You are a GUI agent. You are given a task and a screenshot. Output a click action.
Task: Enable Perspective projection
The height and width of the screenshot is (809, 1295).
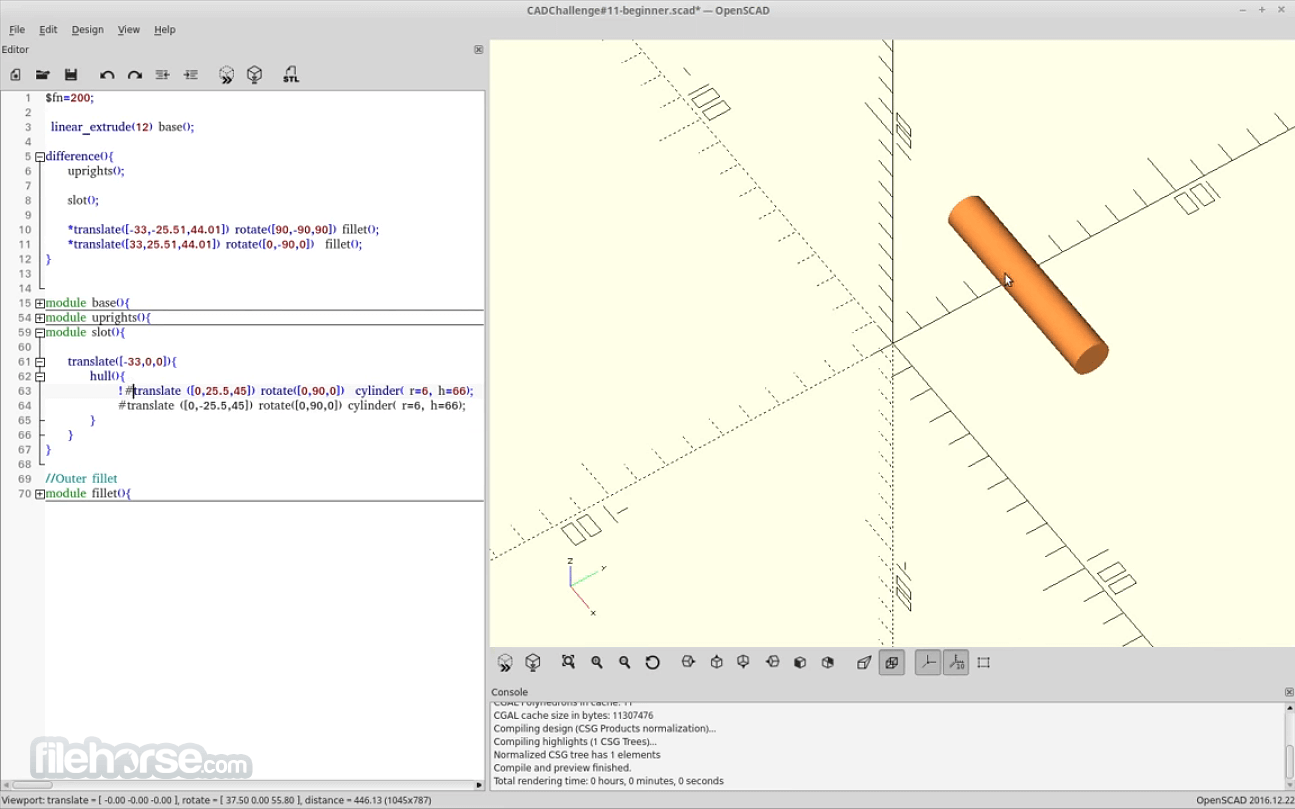864,662
